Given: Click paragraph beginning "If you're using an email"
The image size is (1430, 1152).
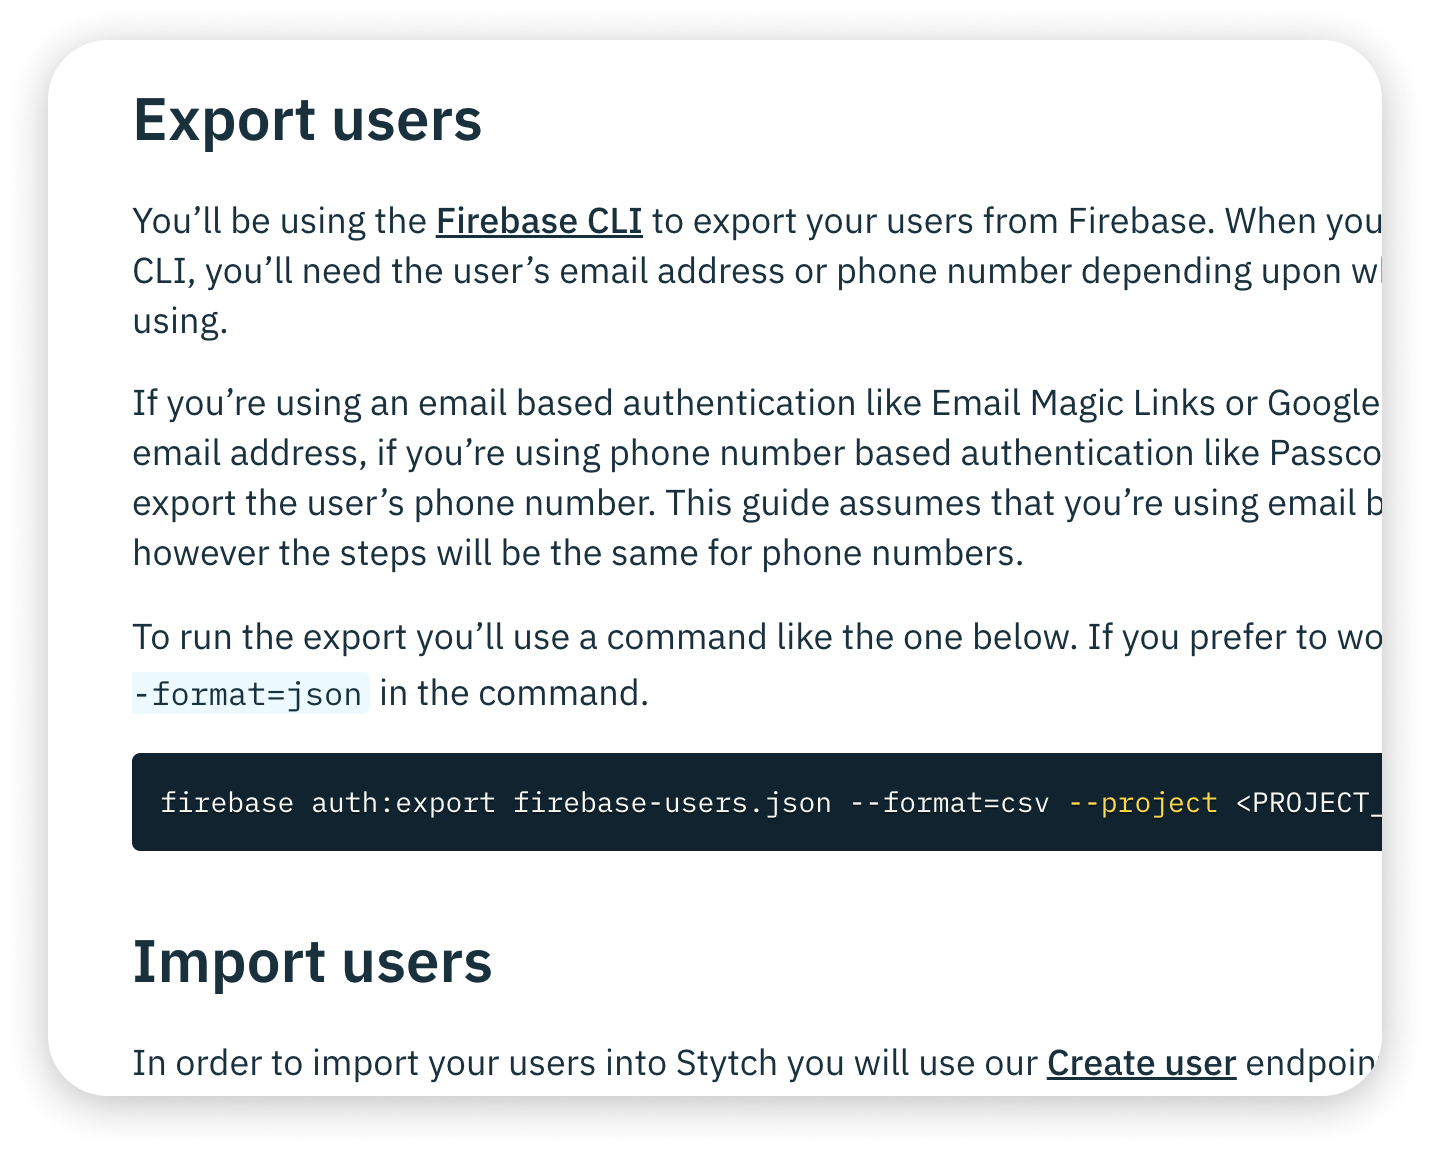Looking at the screenshot, I should click(757, 478).
